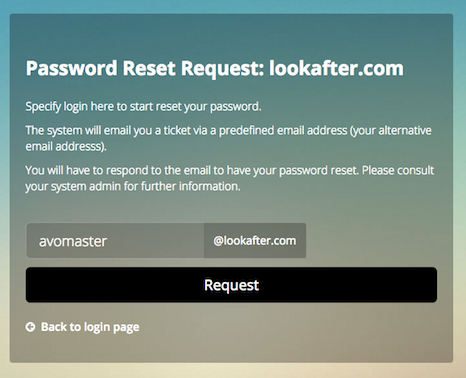Click the Password Reset Request heading text
Viewport: 466px width, 378px height.
click(145, 68)
